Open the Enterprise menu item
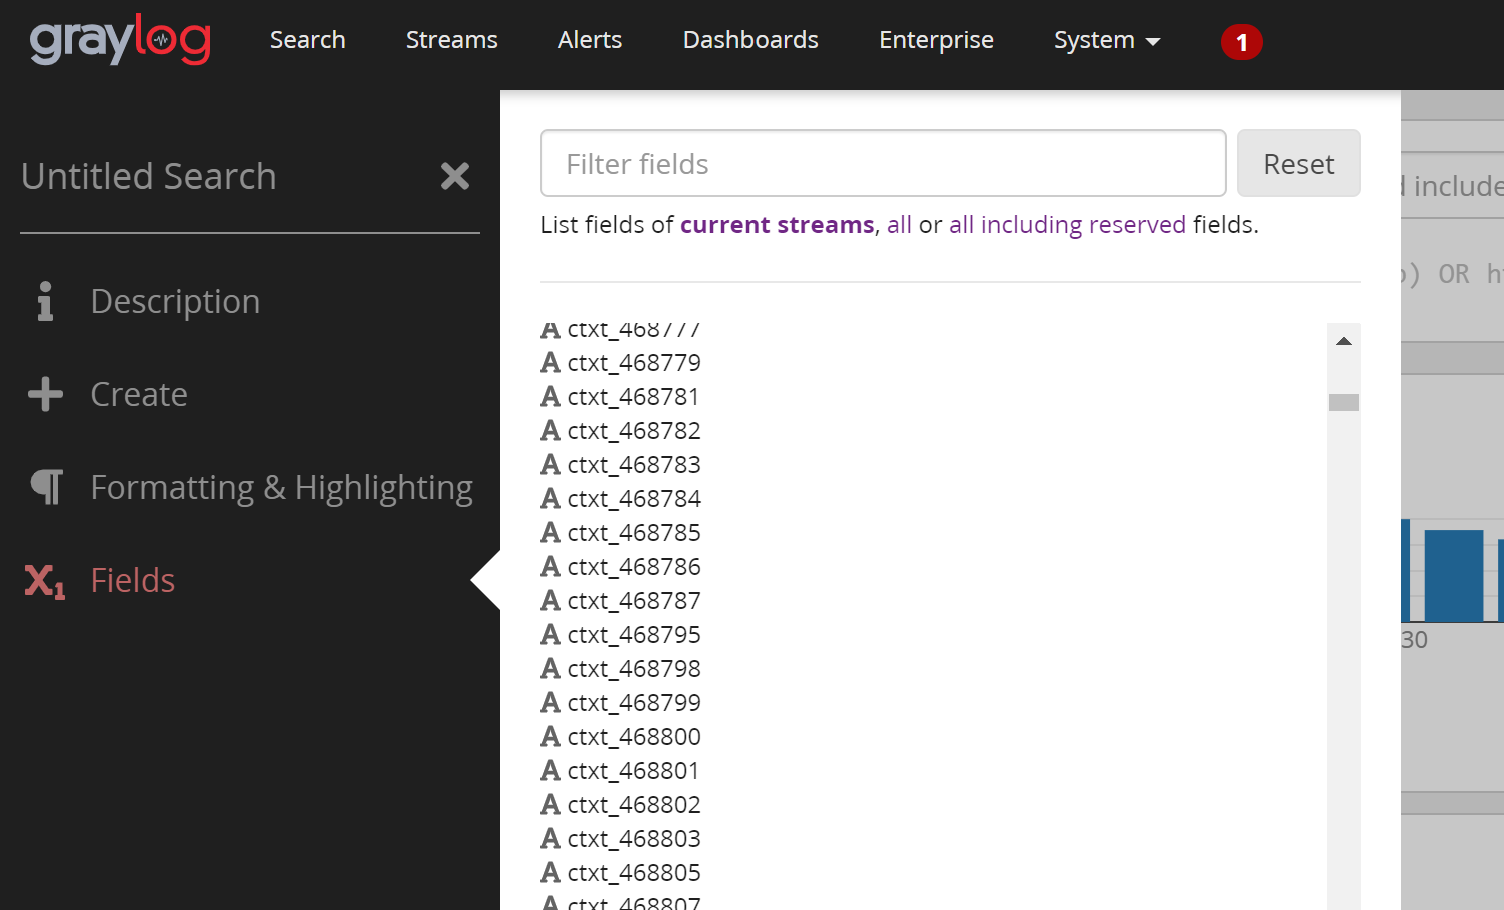The image size is (1504, 910). point(937,40)
